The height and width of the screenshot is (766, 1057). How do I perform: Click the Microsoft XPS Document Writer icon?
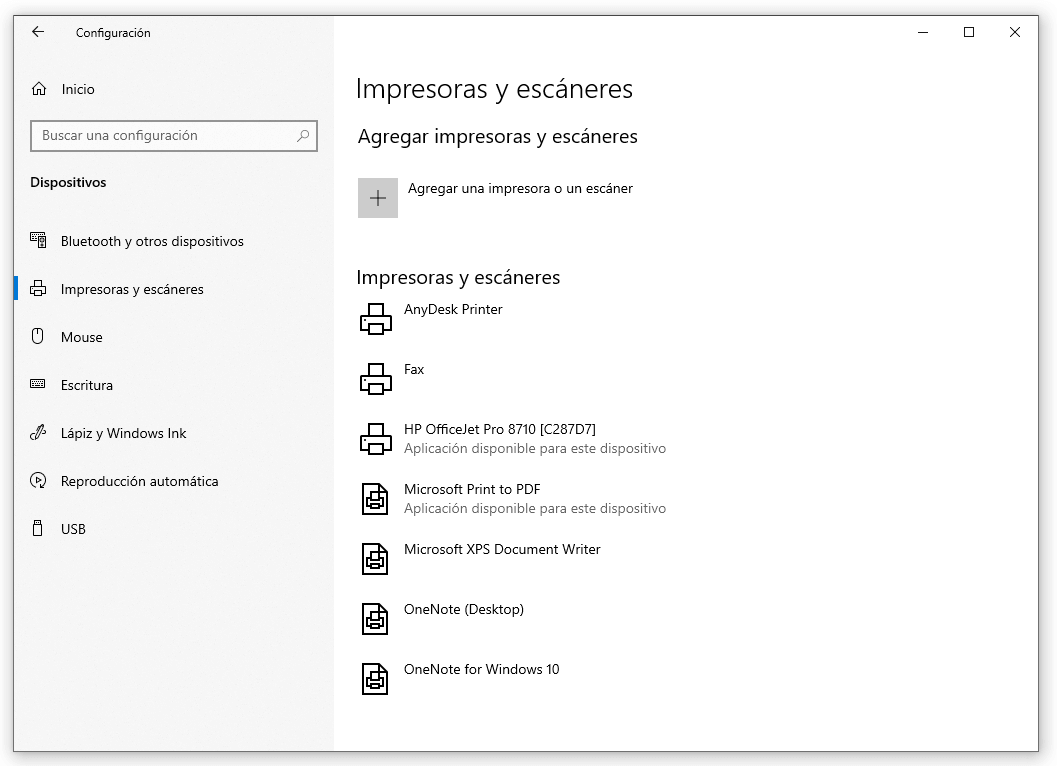coord(375,559)
